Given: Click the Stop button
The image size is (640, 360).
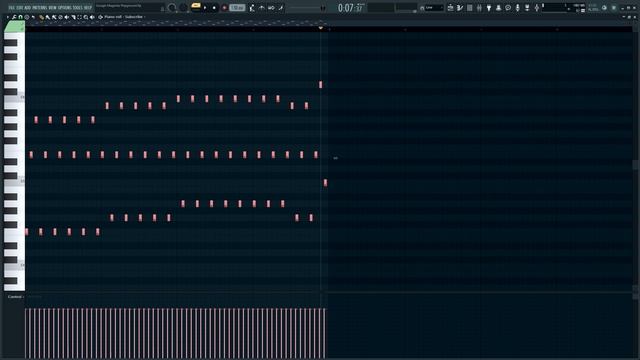Looking at the screenshot, I should pyautogui.click(x=214, y=7).
